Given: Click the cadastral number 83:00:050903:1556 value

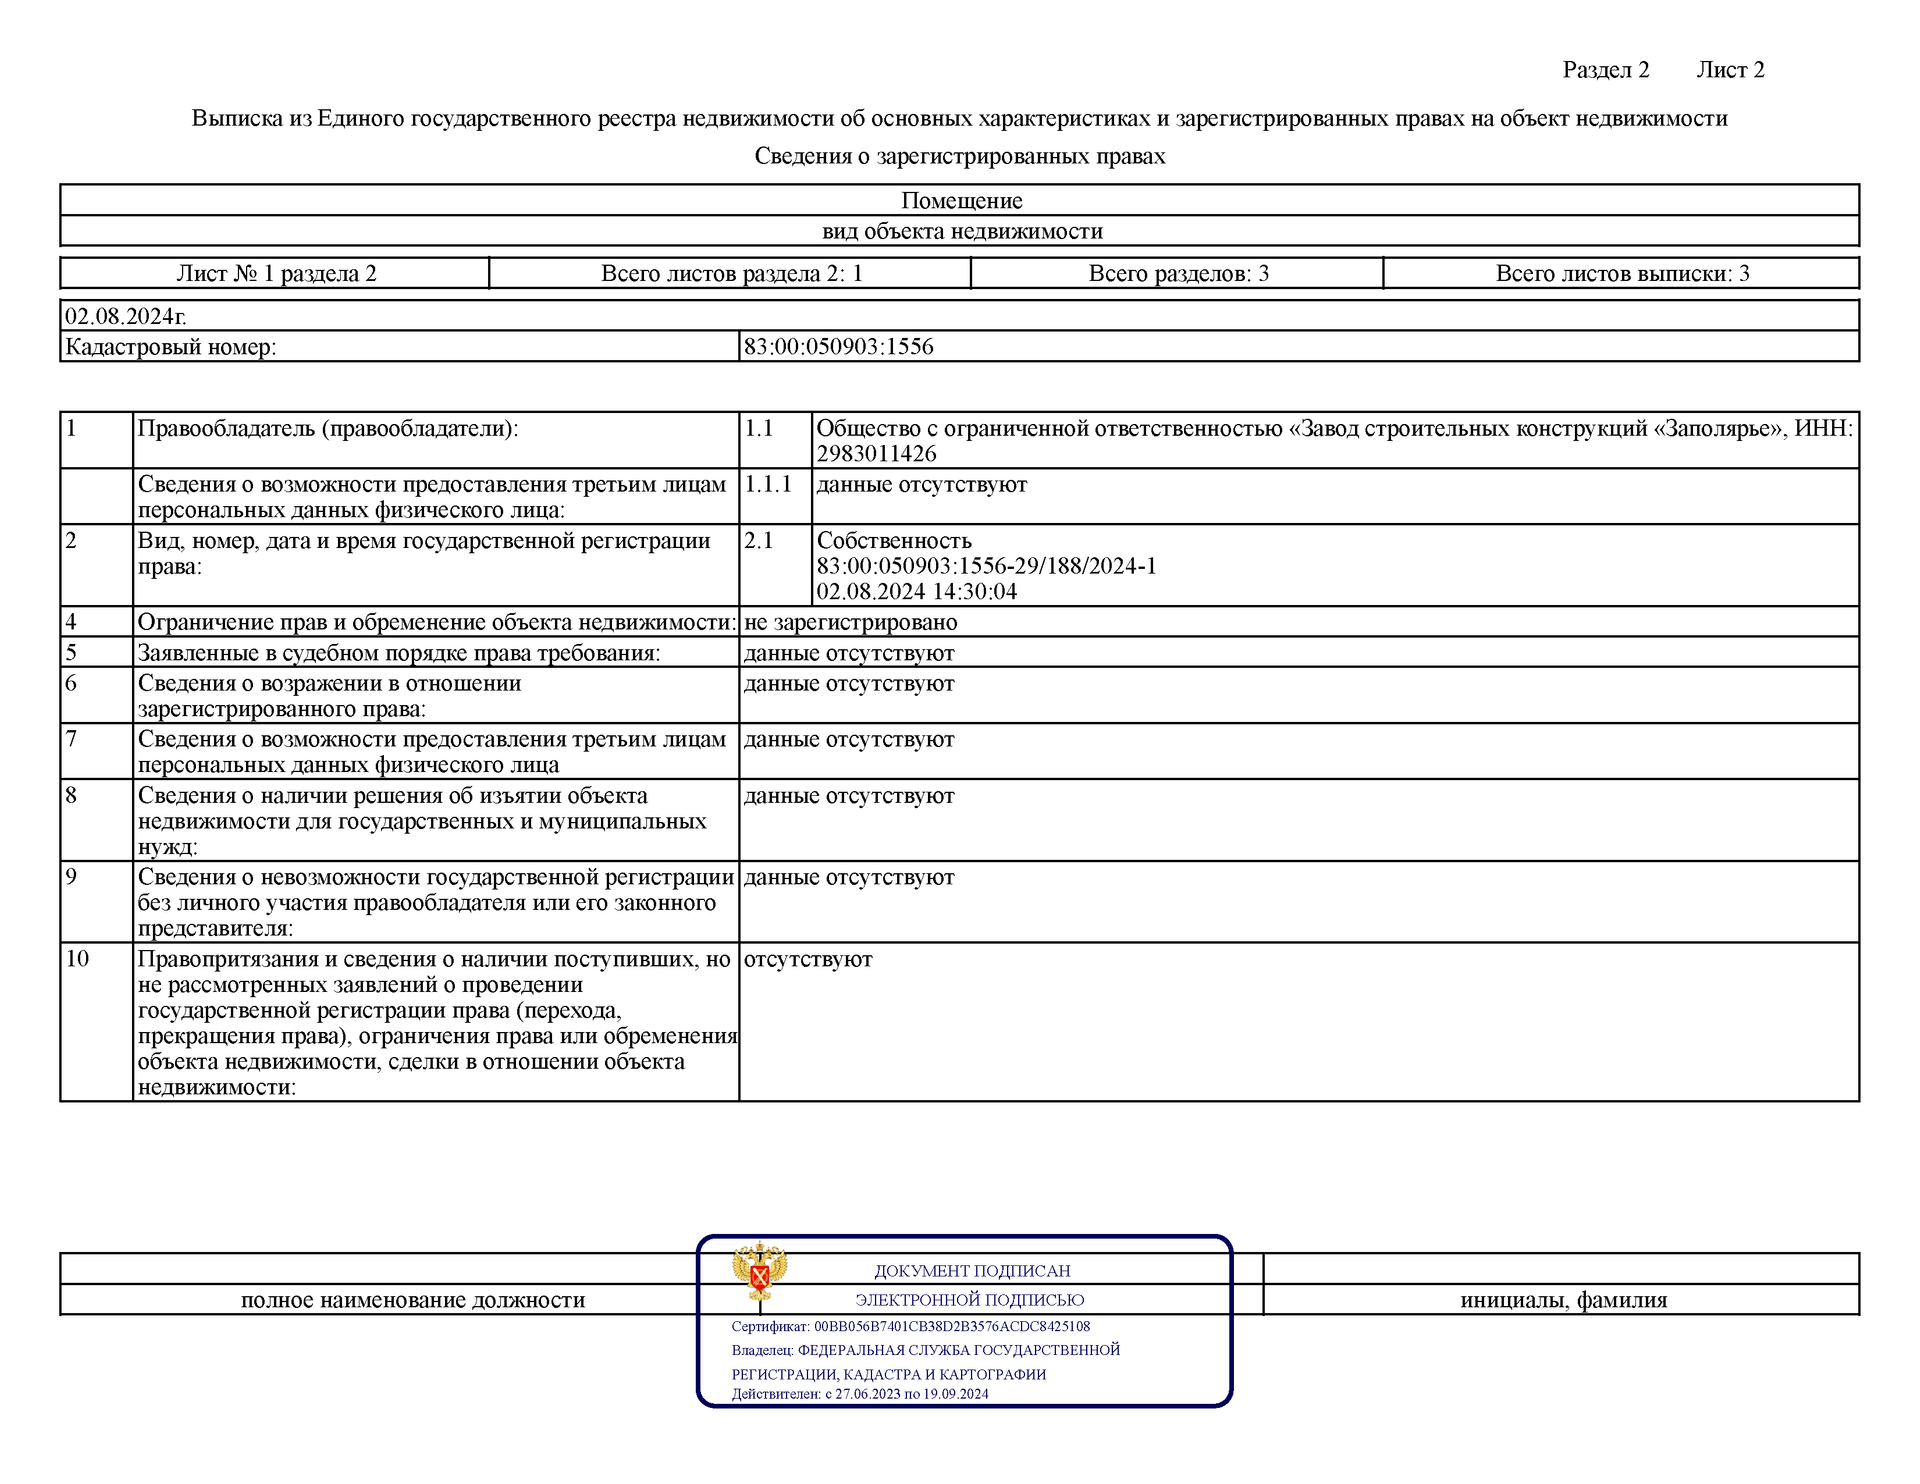Looking at the screenshot, I should click(838, 347).
